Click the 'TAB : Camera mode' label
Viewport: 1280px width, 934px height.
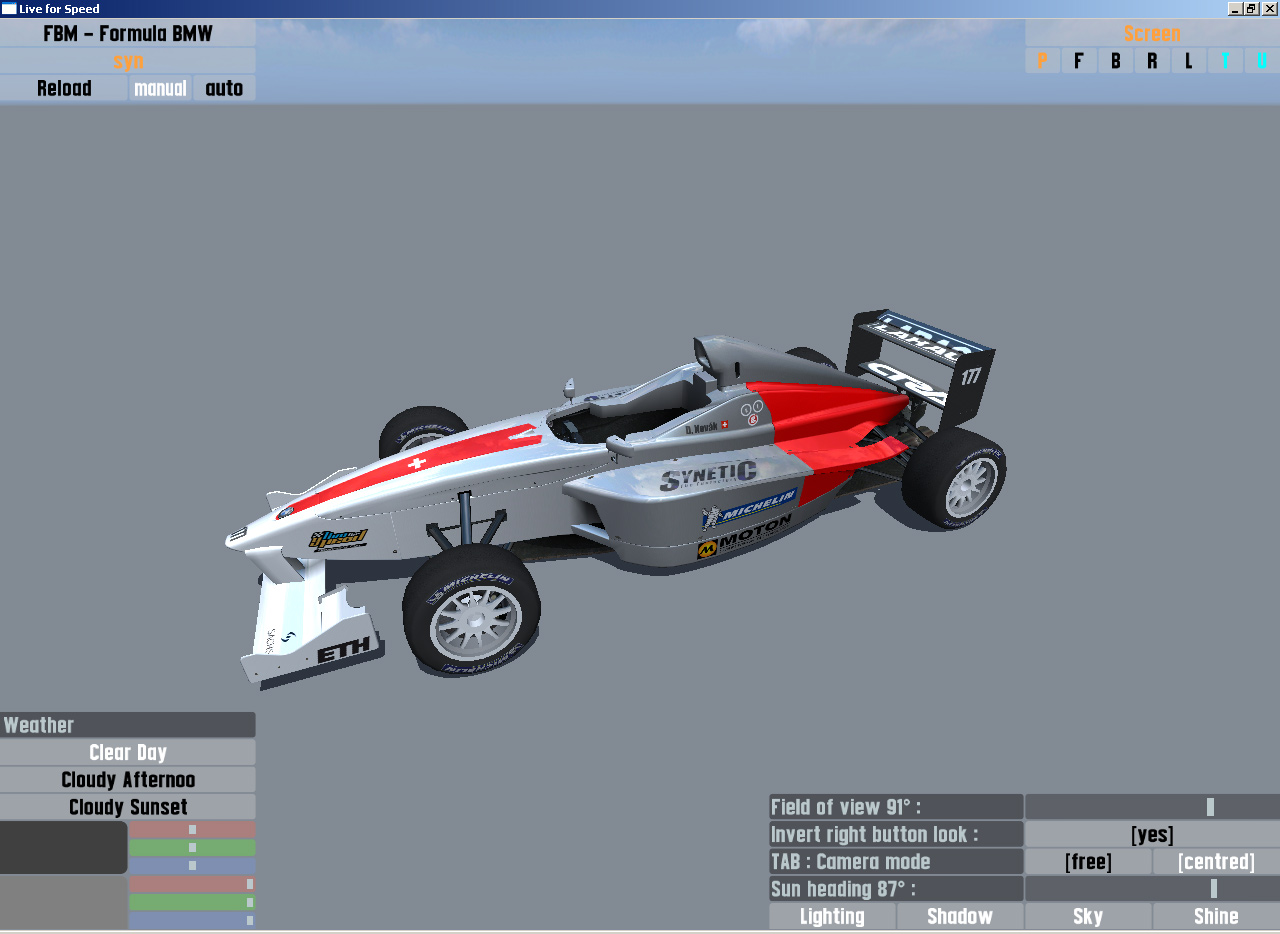[x=896, y=861]
